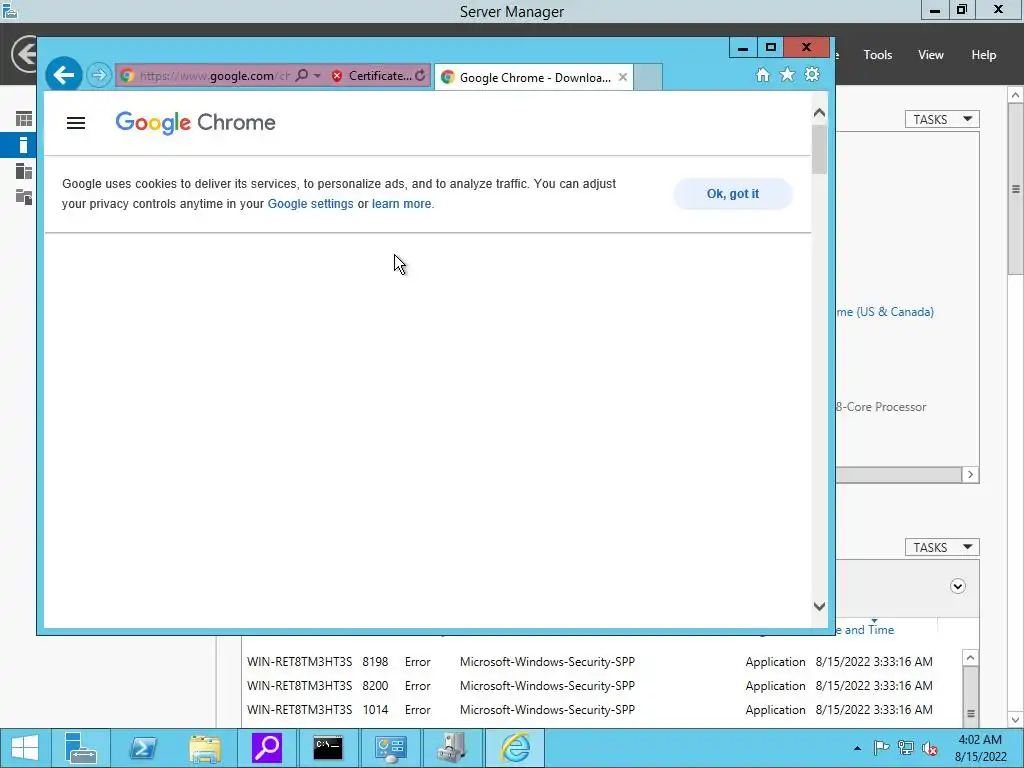
Task: Open the Control Panel taskbar icon
Action: click(x=391, y=748)
